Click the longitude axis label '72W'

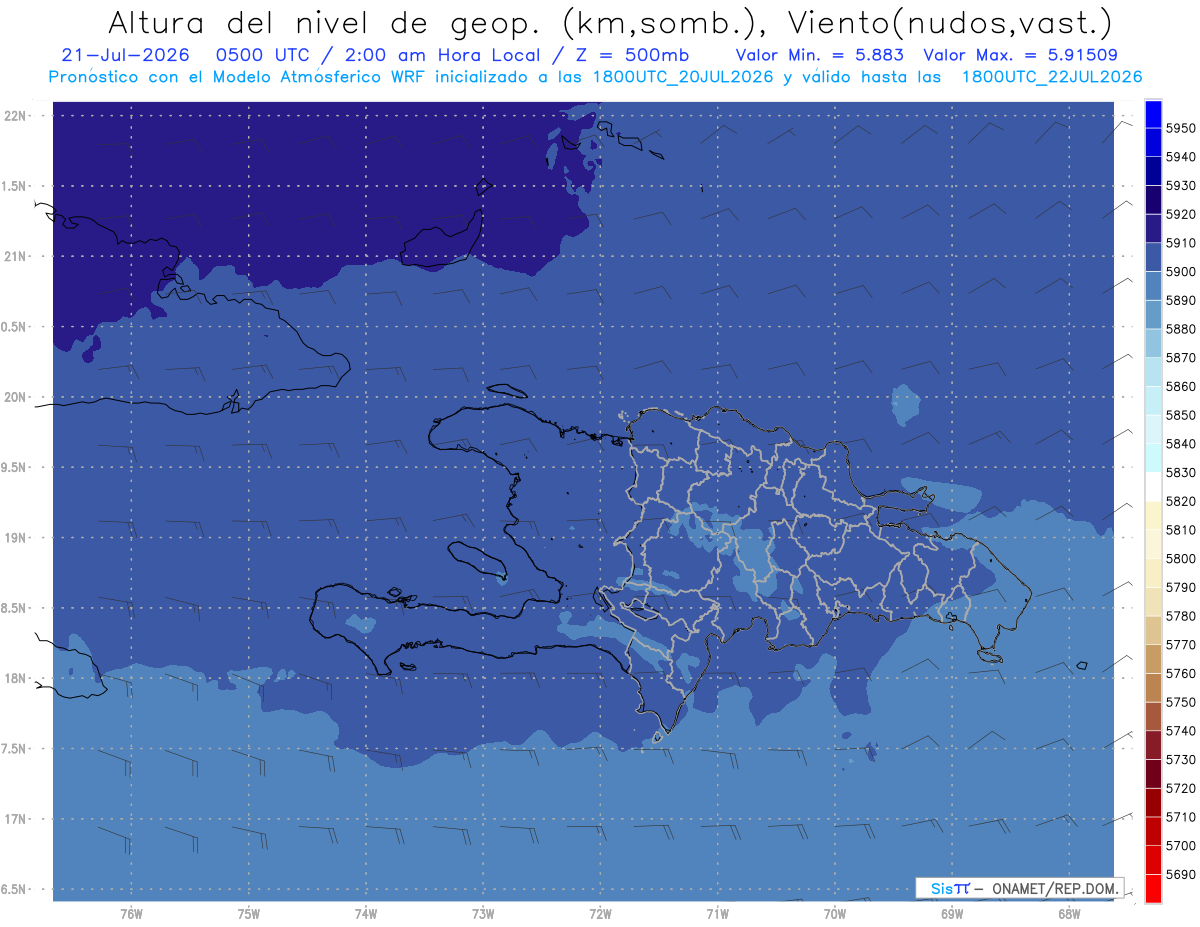tap(600, 914)
